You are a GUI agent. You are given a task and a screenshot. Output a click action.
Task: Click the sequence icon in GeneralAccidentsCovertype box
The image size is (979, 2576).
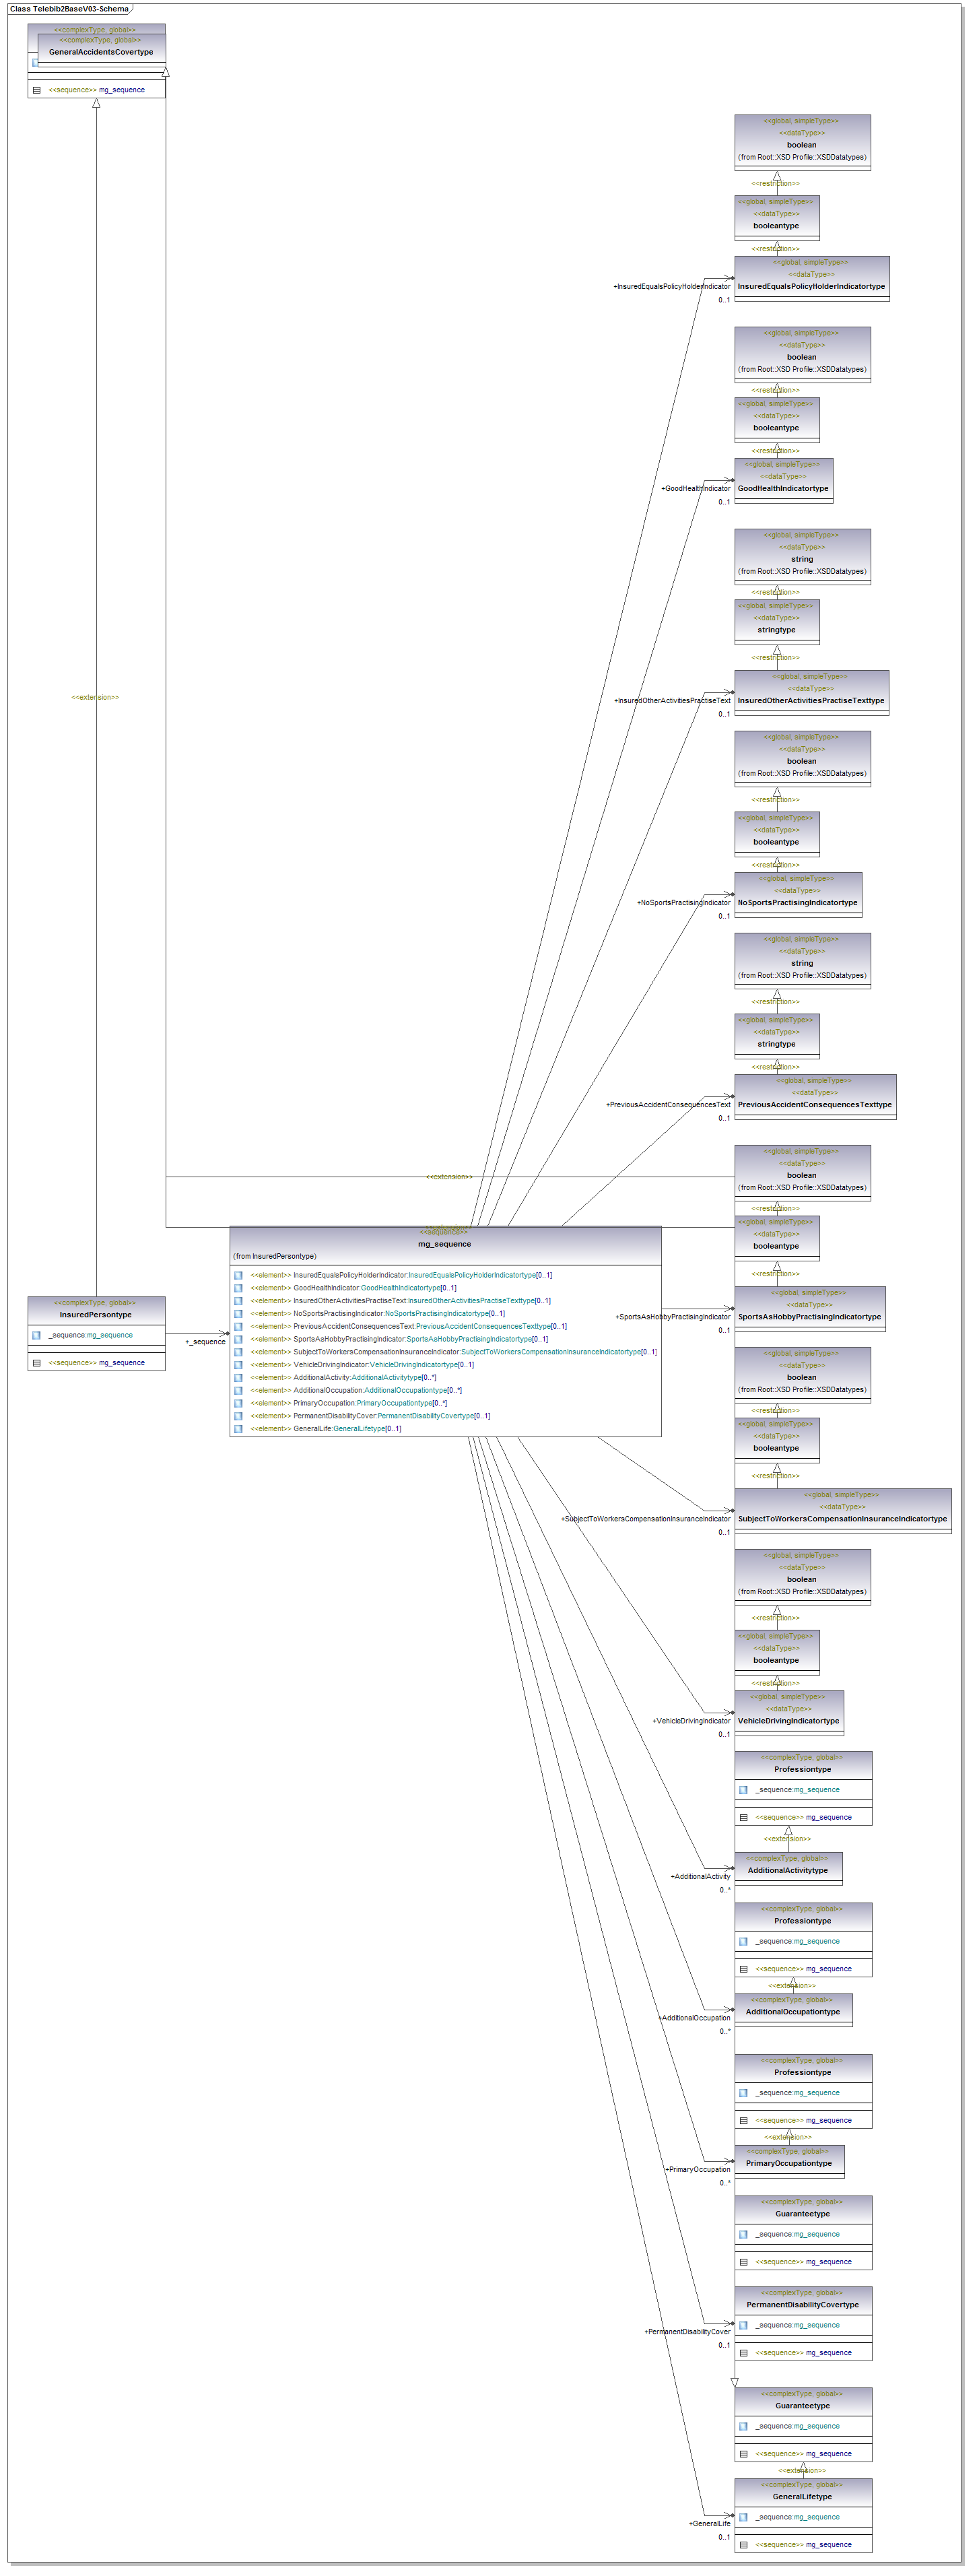point(36,90)
